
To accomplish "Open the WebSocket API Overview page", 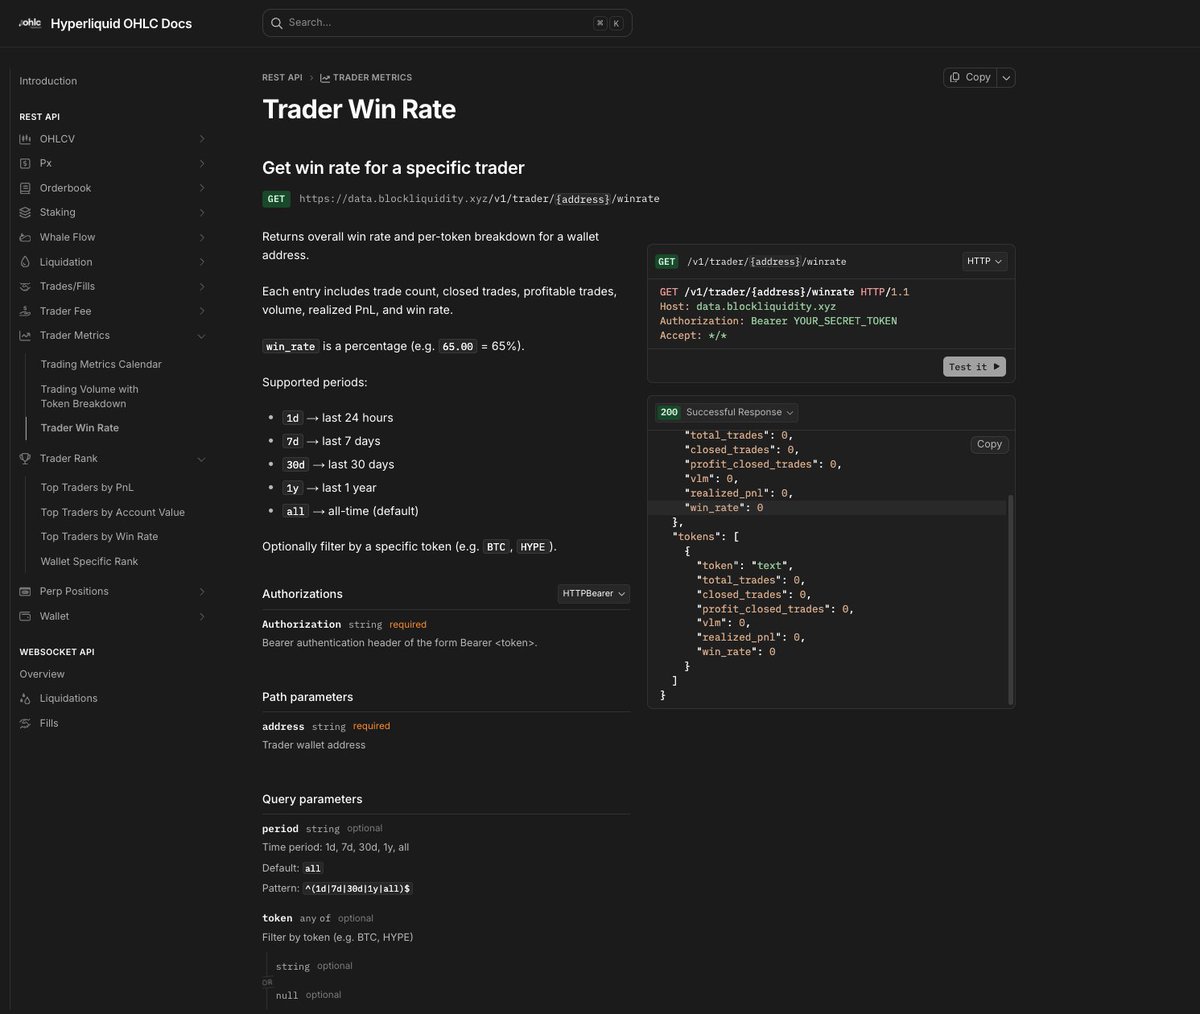I will point(42,674).
